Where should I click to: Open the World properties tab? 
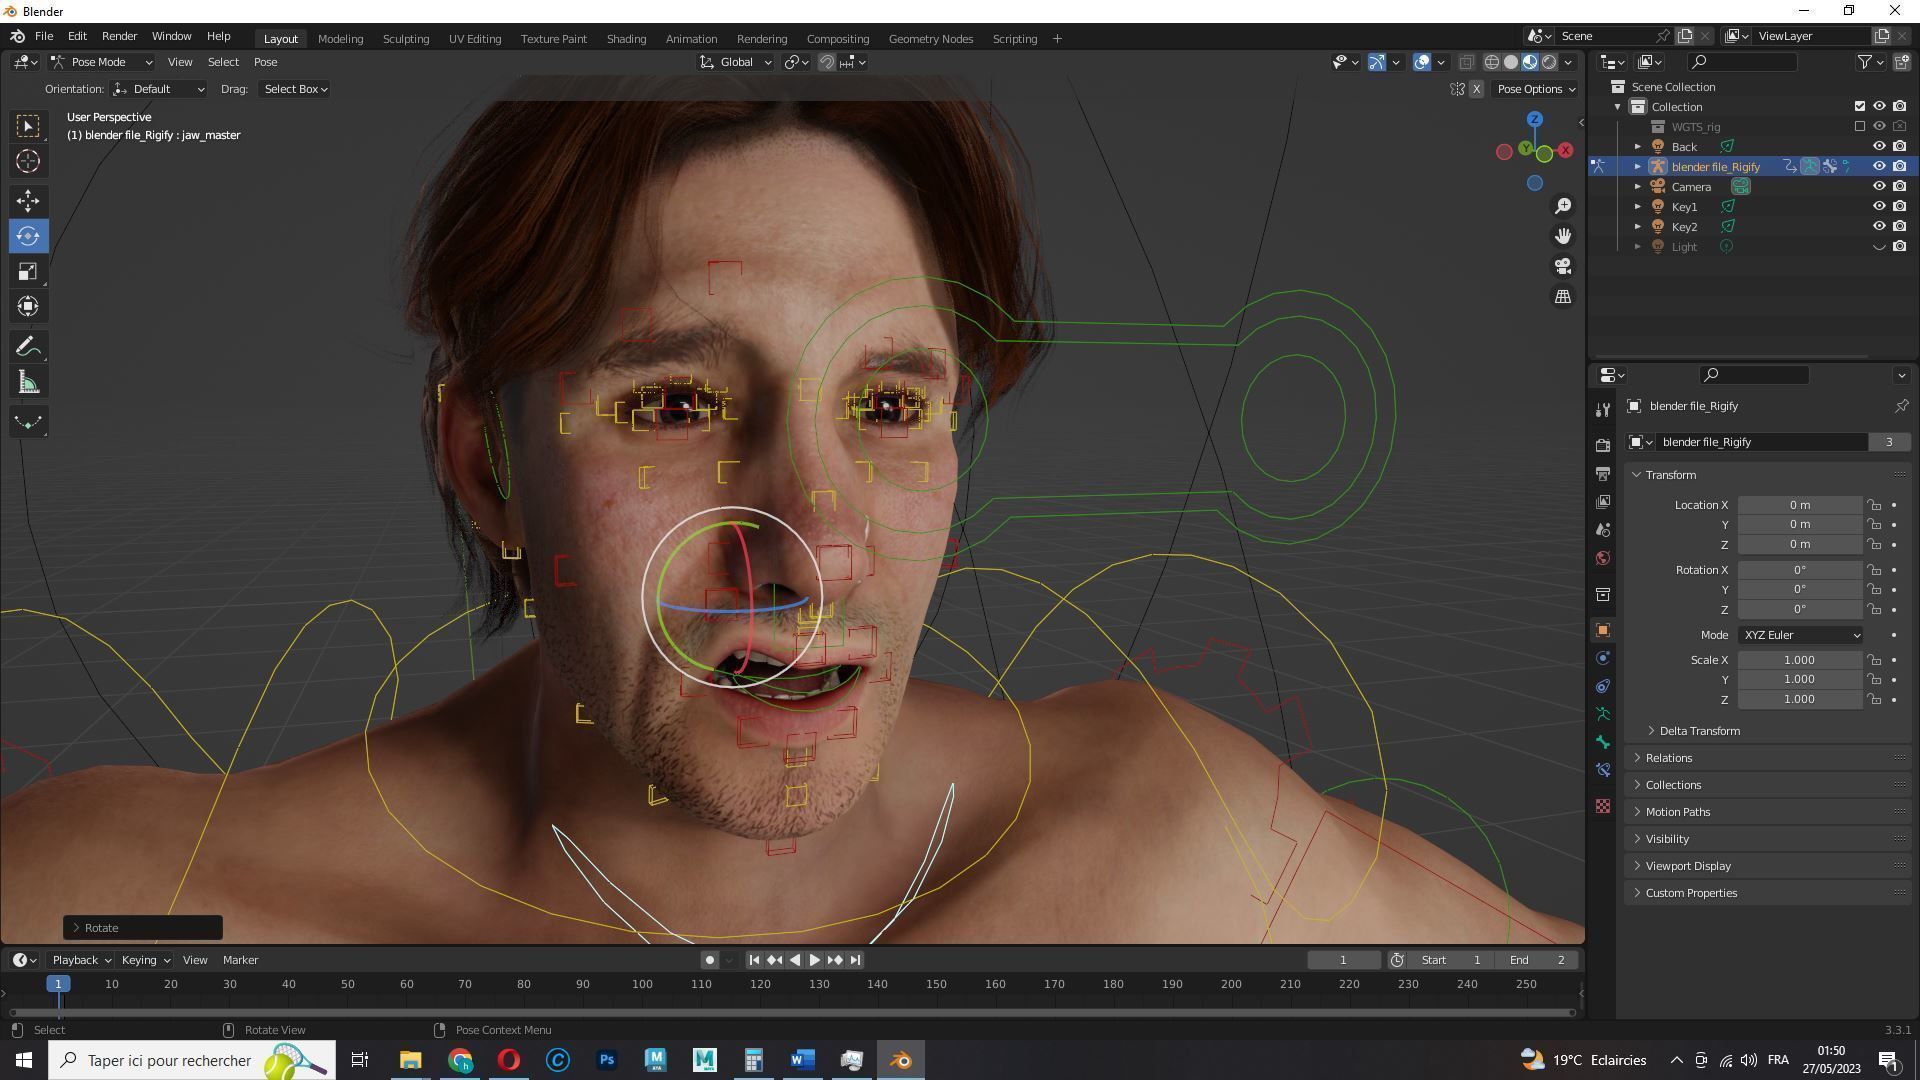1603,558
